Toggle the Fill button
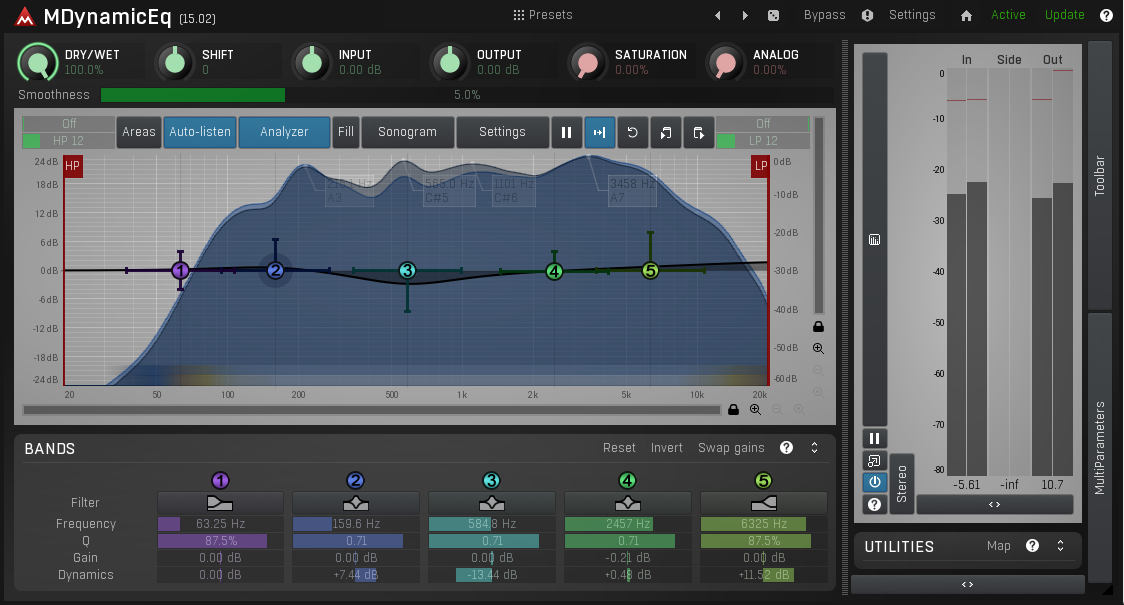Viewport: 1124px width, 605px height. tap(346, 132)
